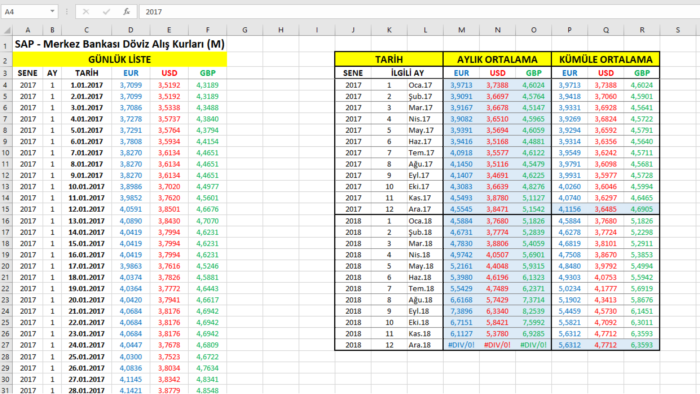Click the Cancel entry X icon

(86, 12)
